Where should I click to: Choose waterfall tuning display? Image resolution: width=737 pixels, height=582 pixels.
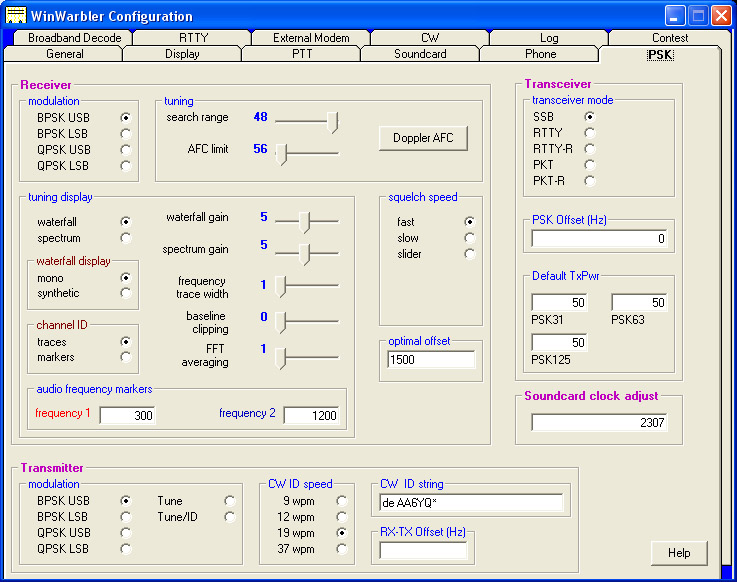point(125,221)
